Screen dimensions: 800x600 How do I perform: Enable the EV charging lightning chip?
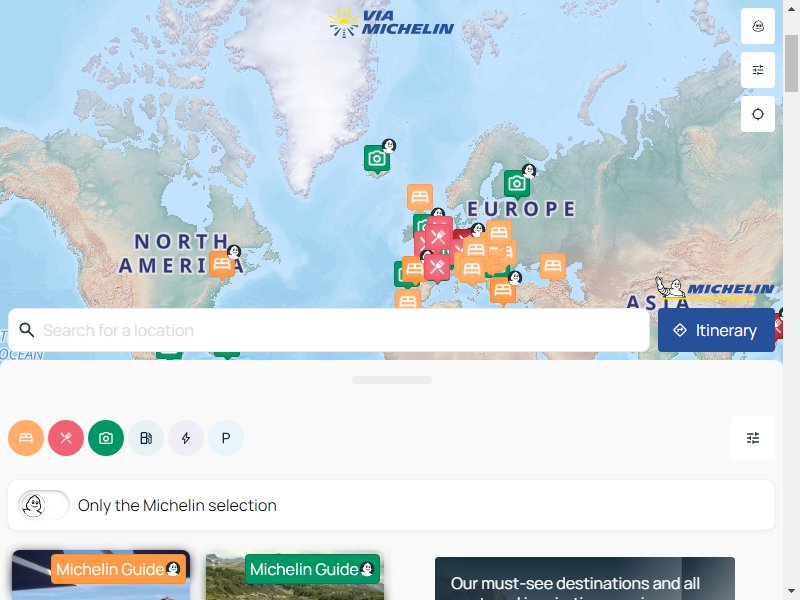(186, 438)
